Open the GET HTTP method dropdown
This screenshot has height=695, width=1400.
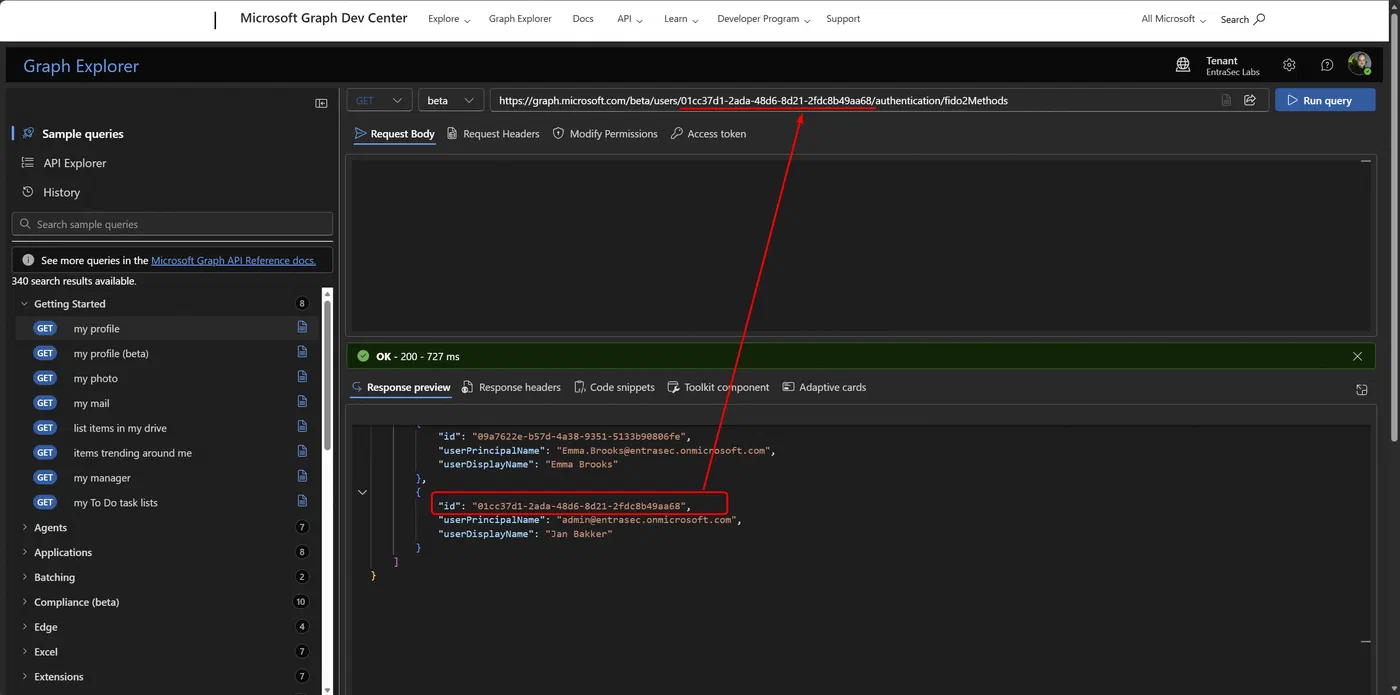[379, 100]
